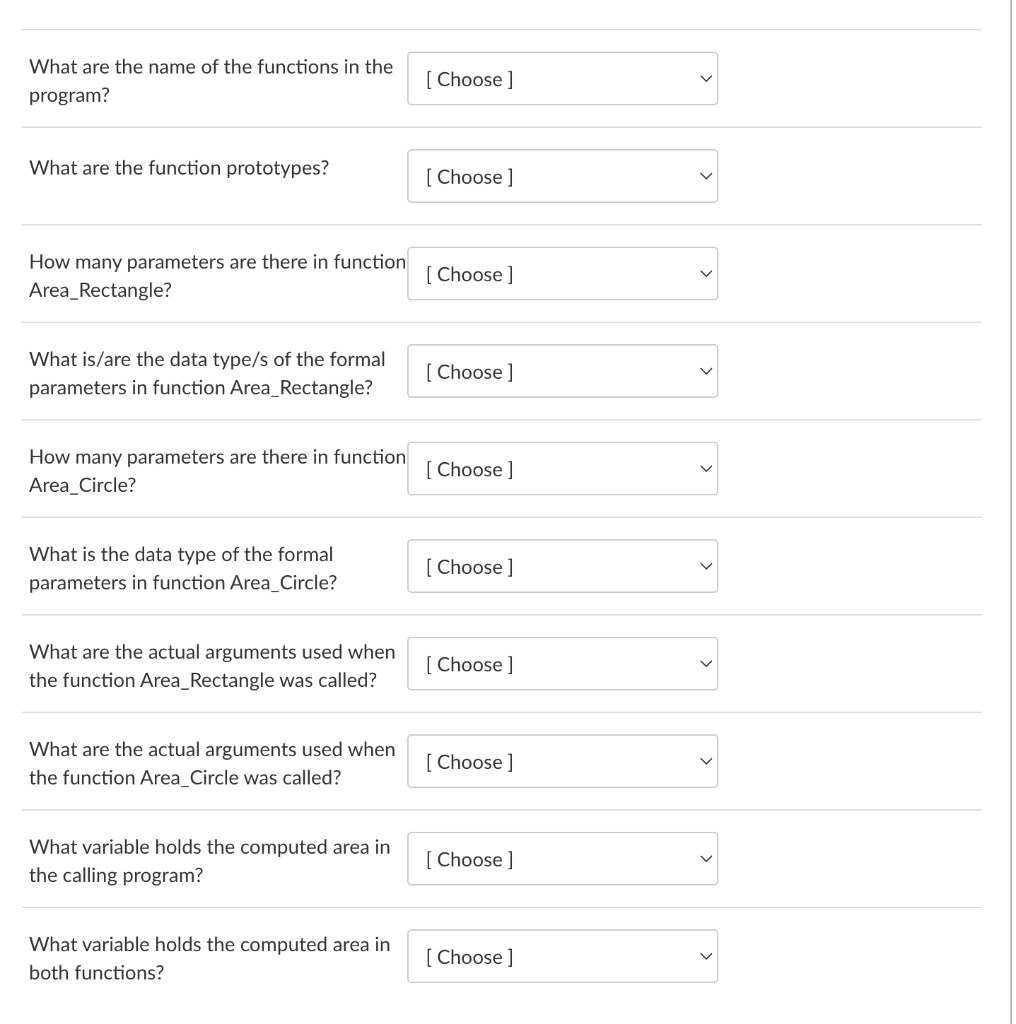Open dropdown for Area_Circle parameter count
Viewport: 1016px width, 1024px height.
click(x=562, y=468)
